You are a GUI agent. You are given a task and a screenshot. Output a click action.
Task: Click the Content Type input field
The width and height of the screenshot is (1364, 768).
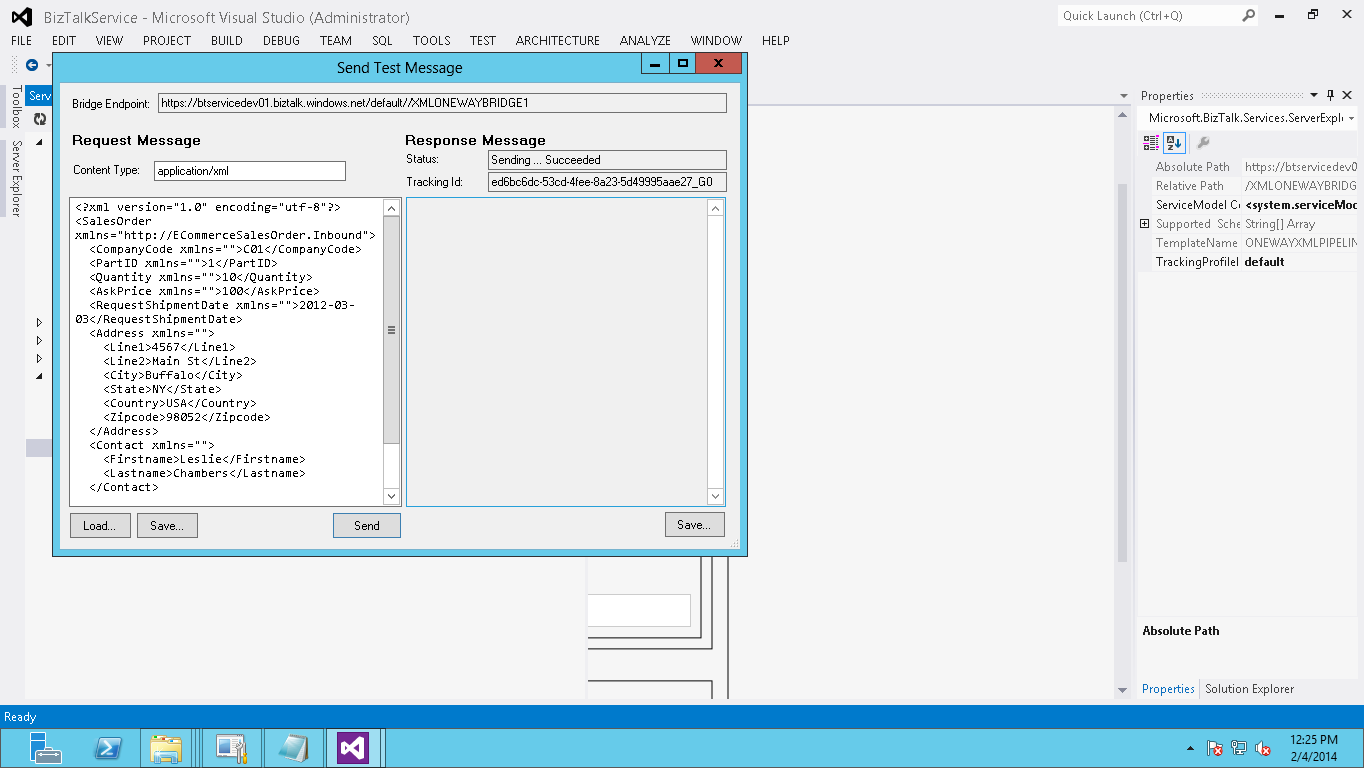coord(250,171)
